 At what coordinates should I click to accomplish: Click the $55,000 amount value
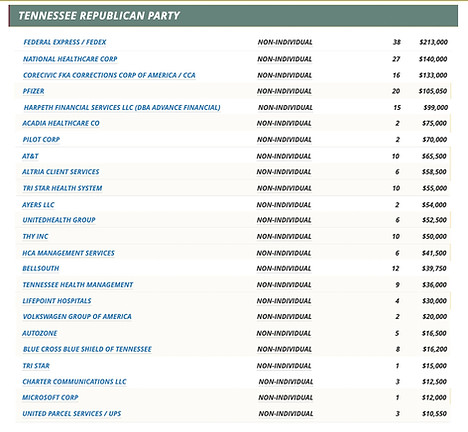[434, 188]
